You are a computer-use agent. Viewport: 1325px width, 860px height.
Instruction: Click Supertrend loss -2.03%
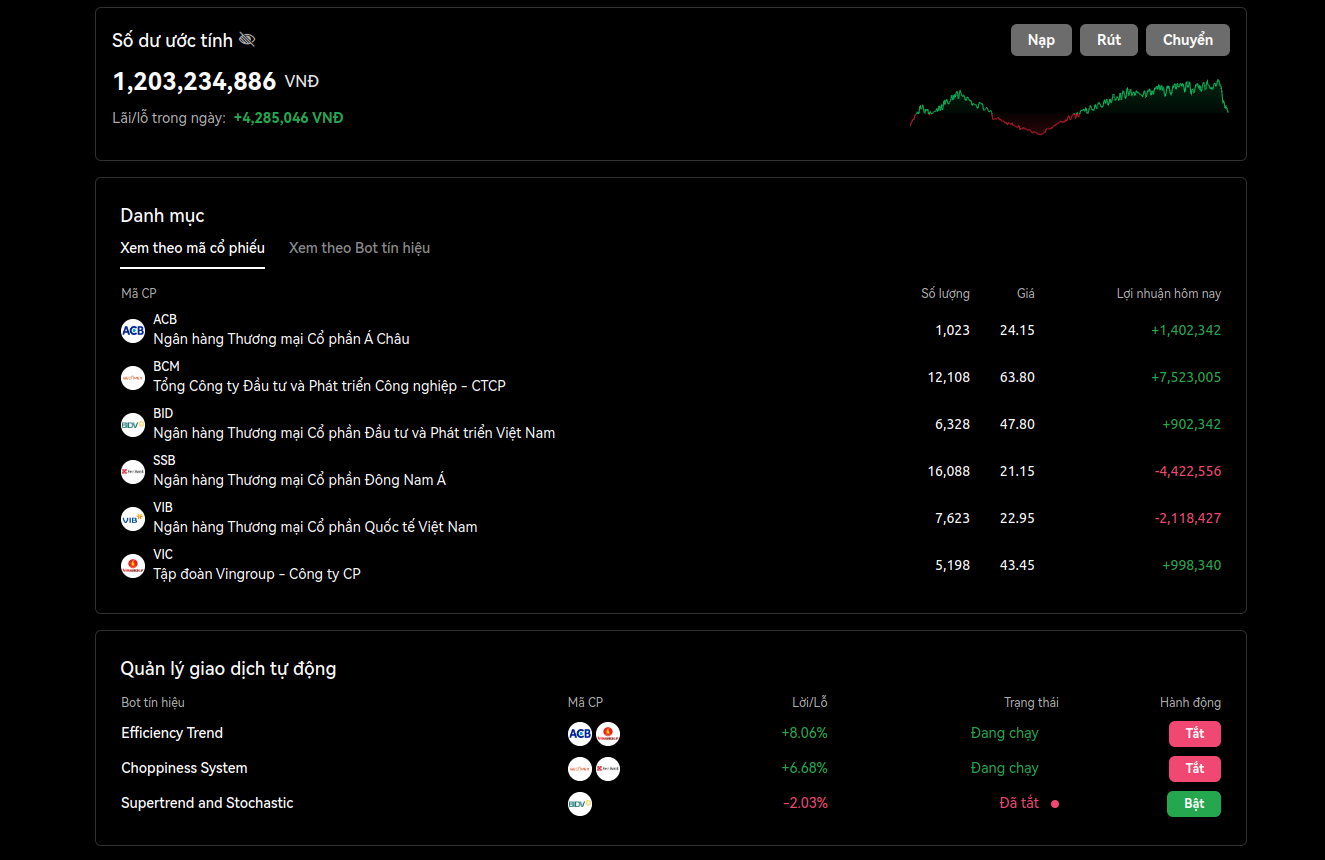coord(806,803)
